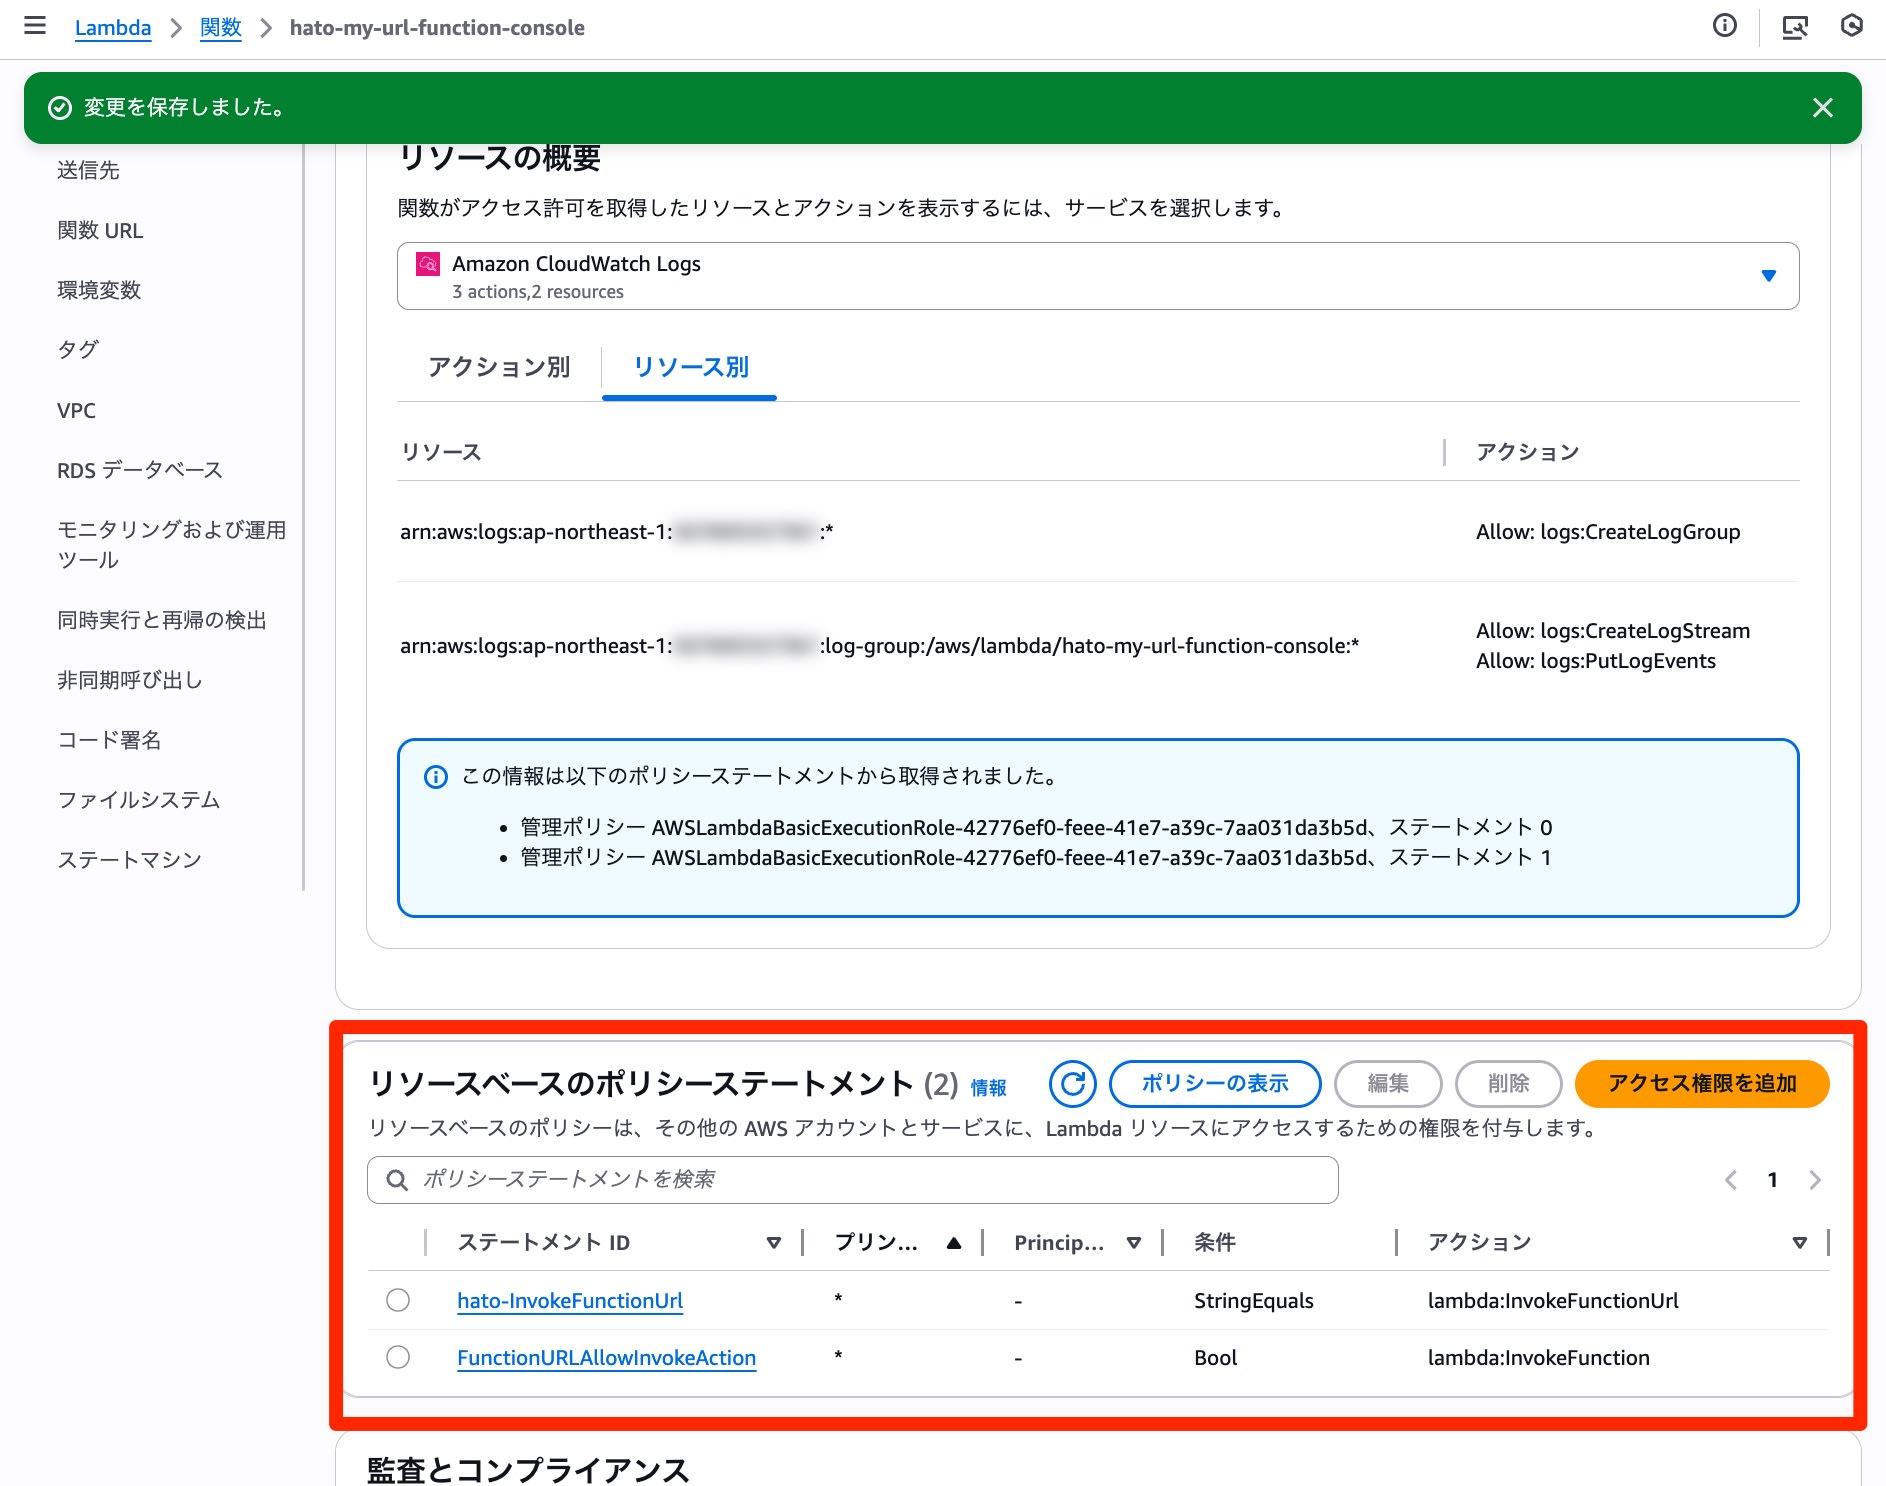Click the info icon in the blue callout

tap(436, 776)
